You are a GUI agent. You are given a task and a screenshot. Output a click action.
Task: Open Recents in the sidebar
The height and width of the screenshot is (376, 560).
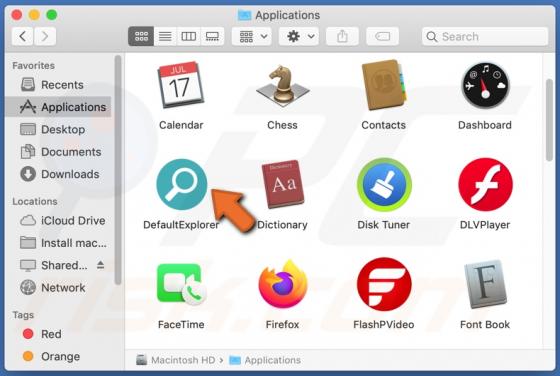tap(58, 85)
